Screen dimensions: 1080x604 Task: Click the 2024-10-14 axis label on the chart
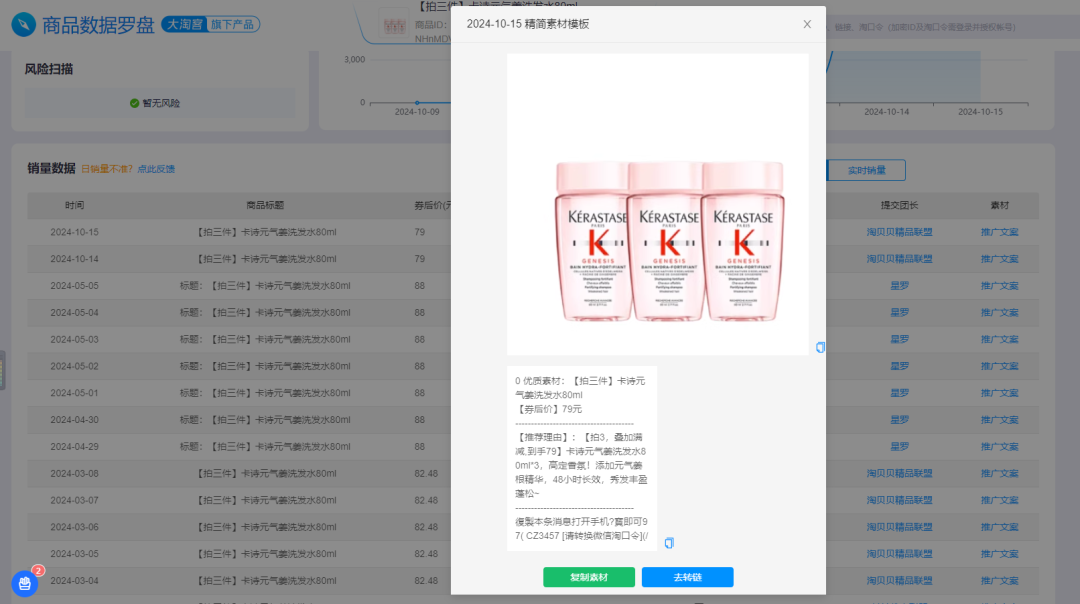886,112
